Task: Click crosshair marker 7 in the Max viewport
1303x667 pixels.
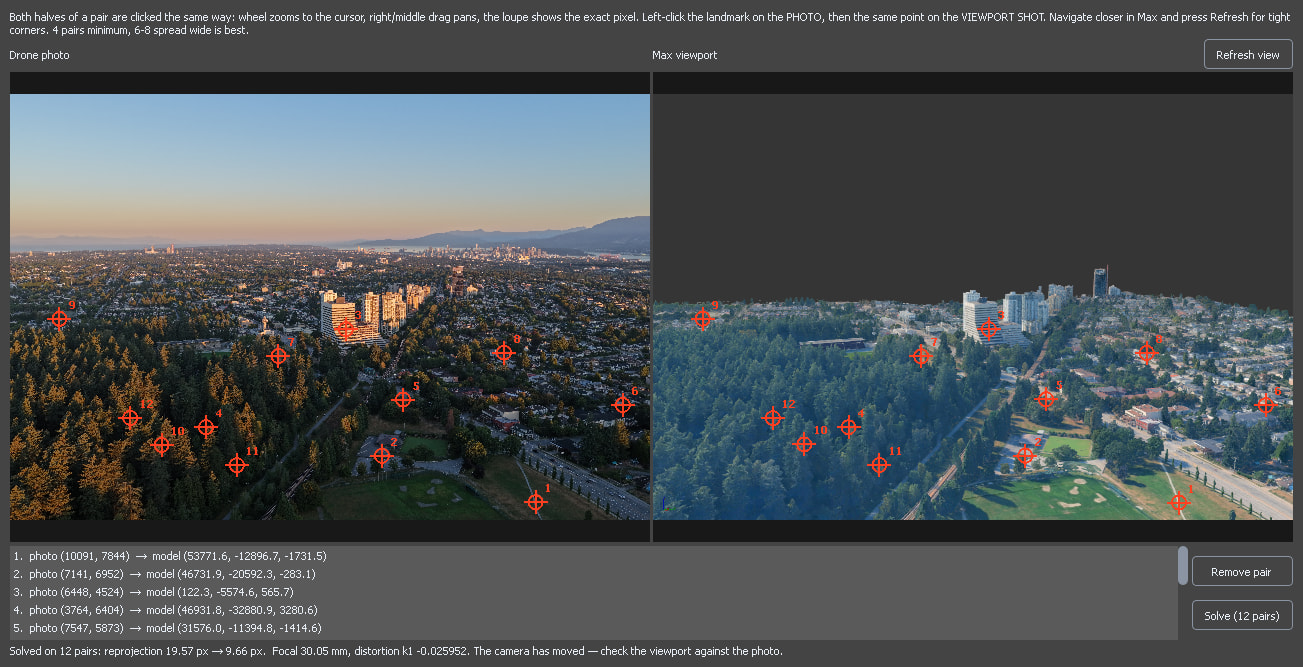Action: point(921,355)
